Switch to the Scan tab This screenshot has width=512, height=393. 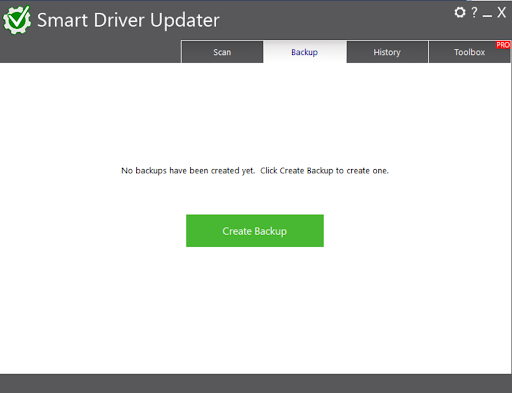222,52
